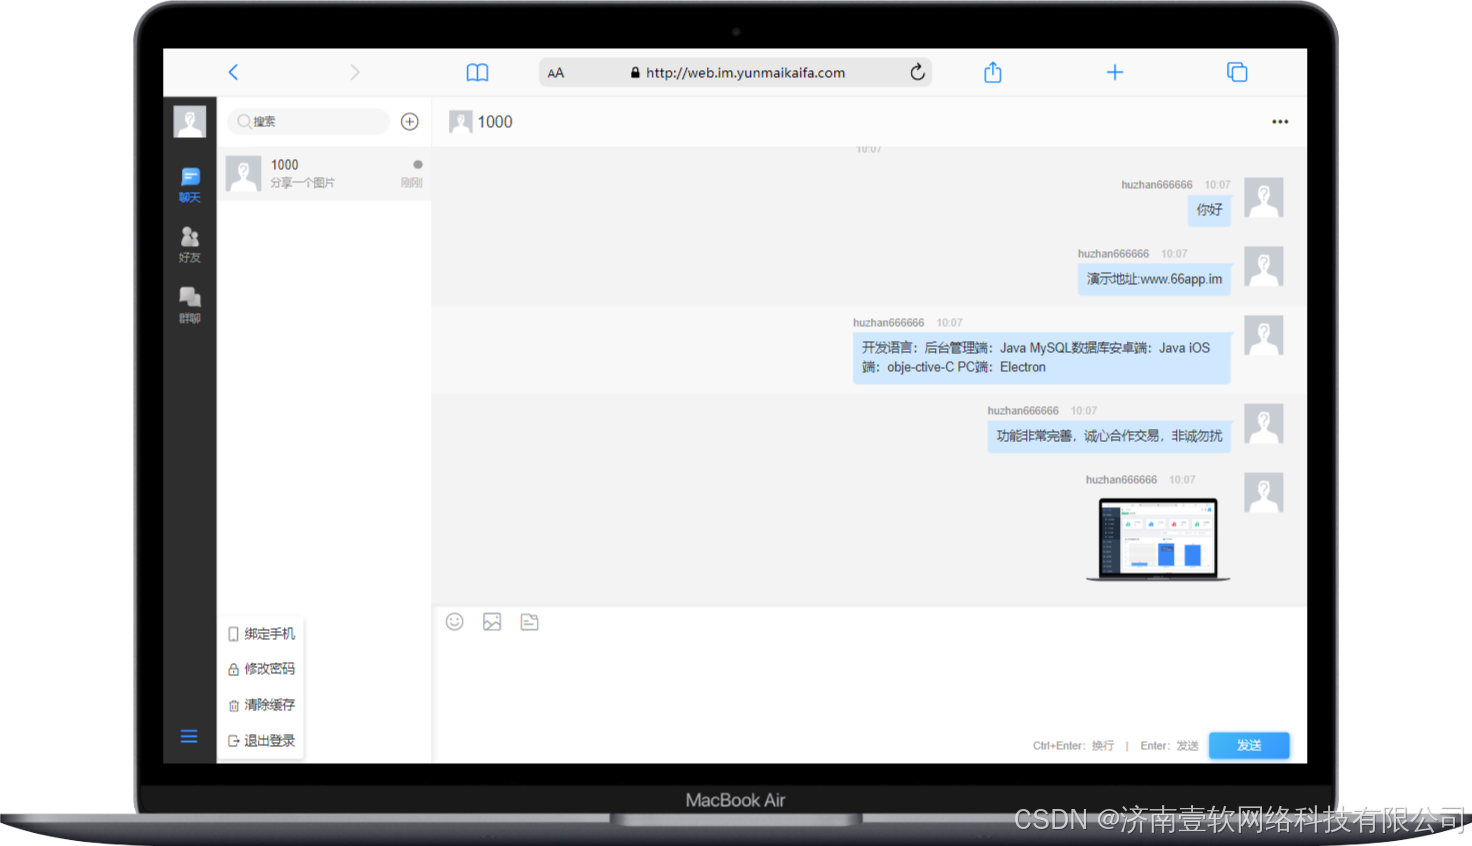
Task: Click the send file folder icon
Action: (x=530, y=622)
